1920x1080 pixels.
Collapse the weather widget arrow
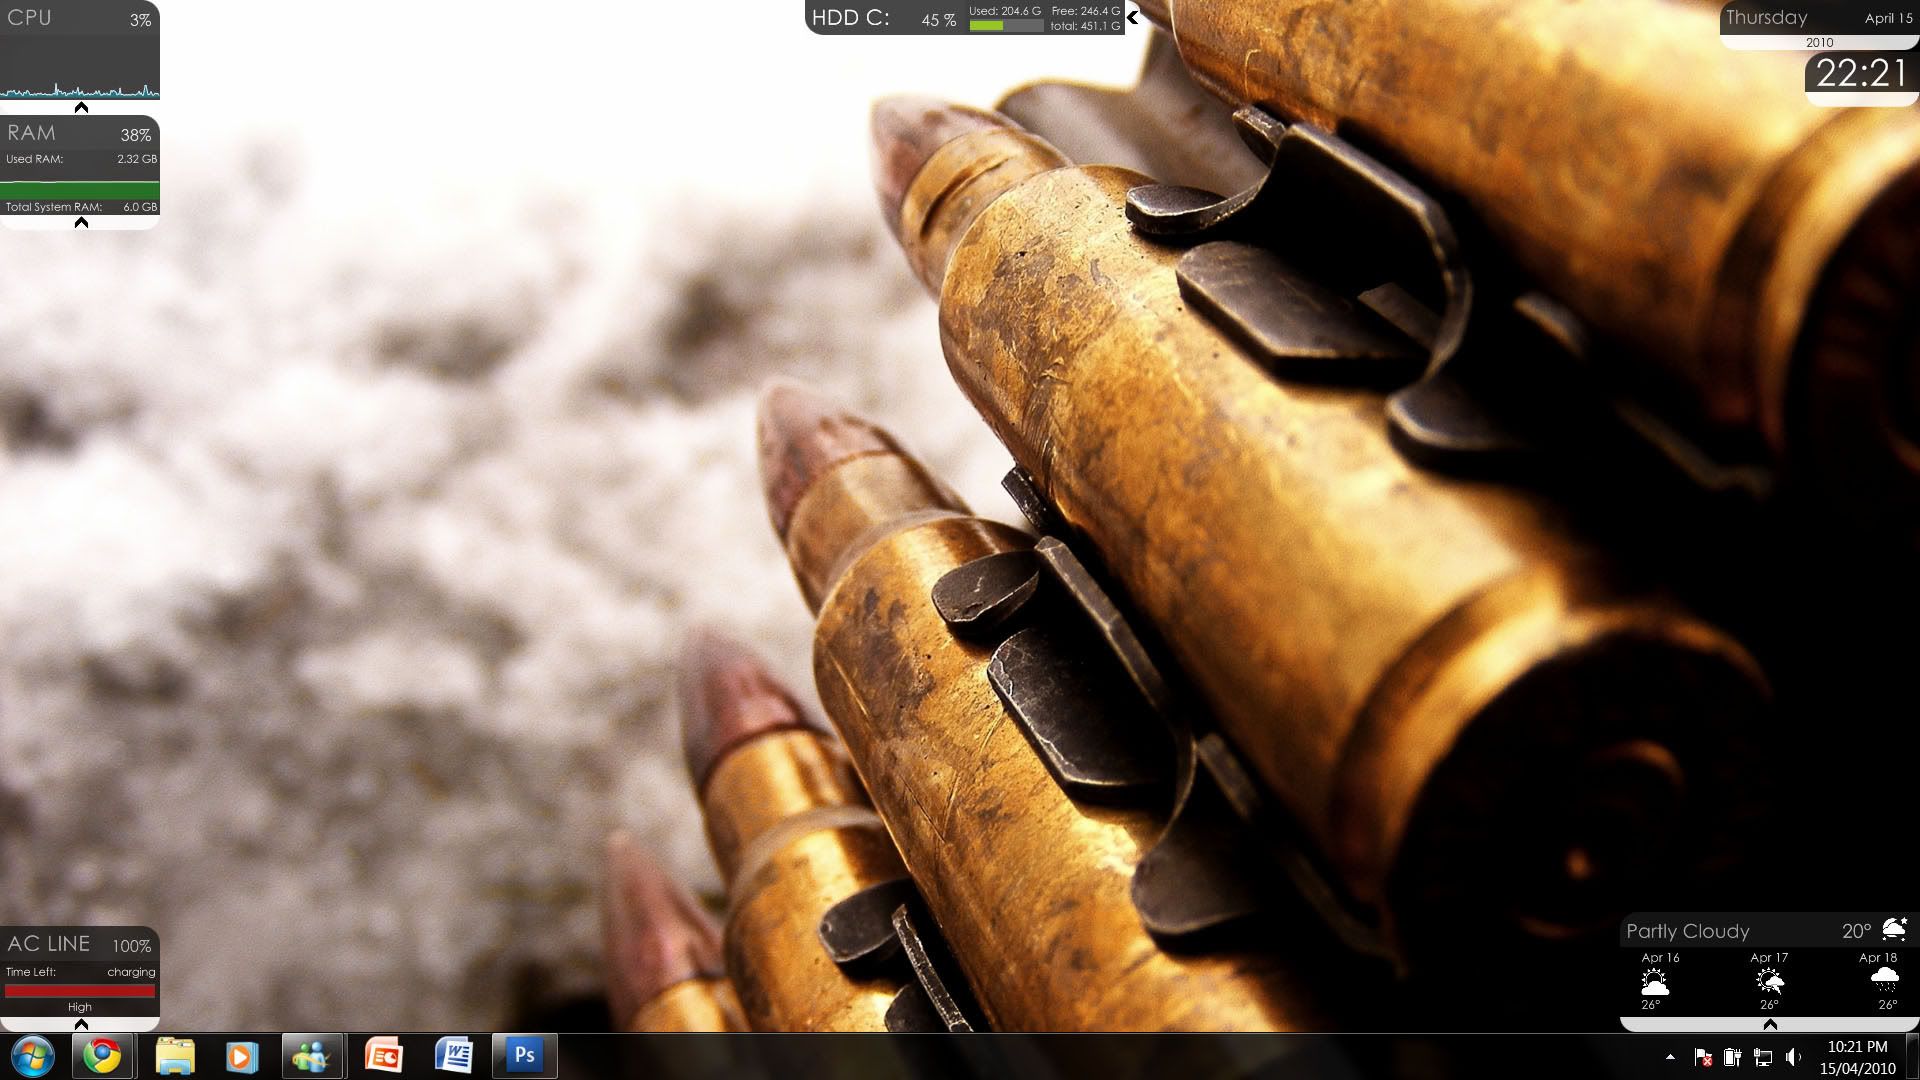(1769, 1024)
